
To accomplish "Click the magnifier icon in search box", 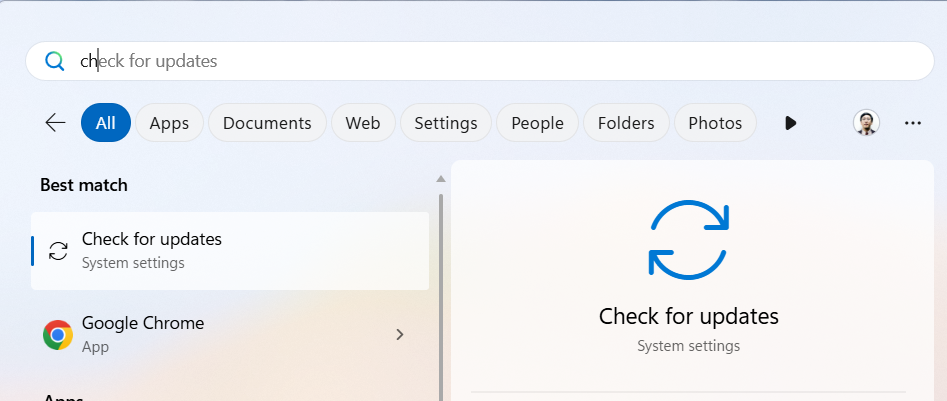I will pos(54,61).
